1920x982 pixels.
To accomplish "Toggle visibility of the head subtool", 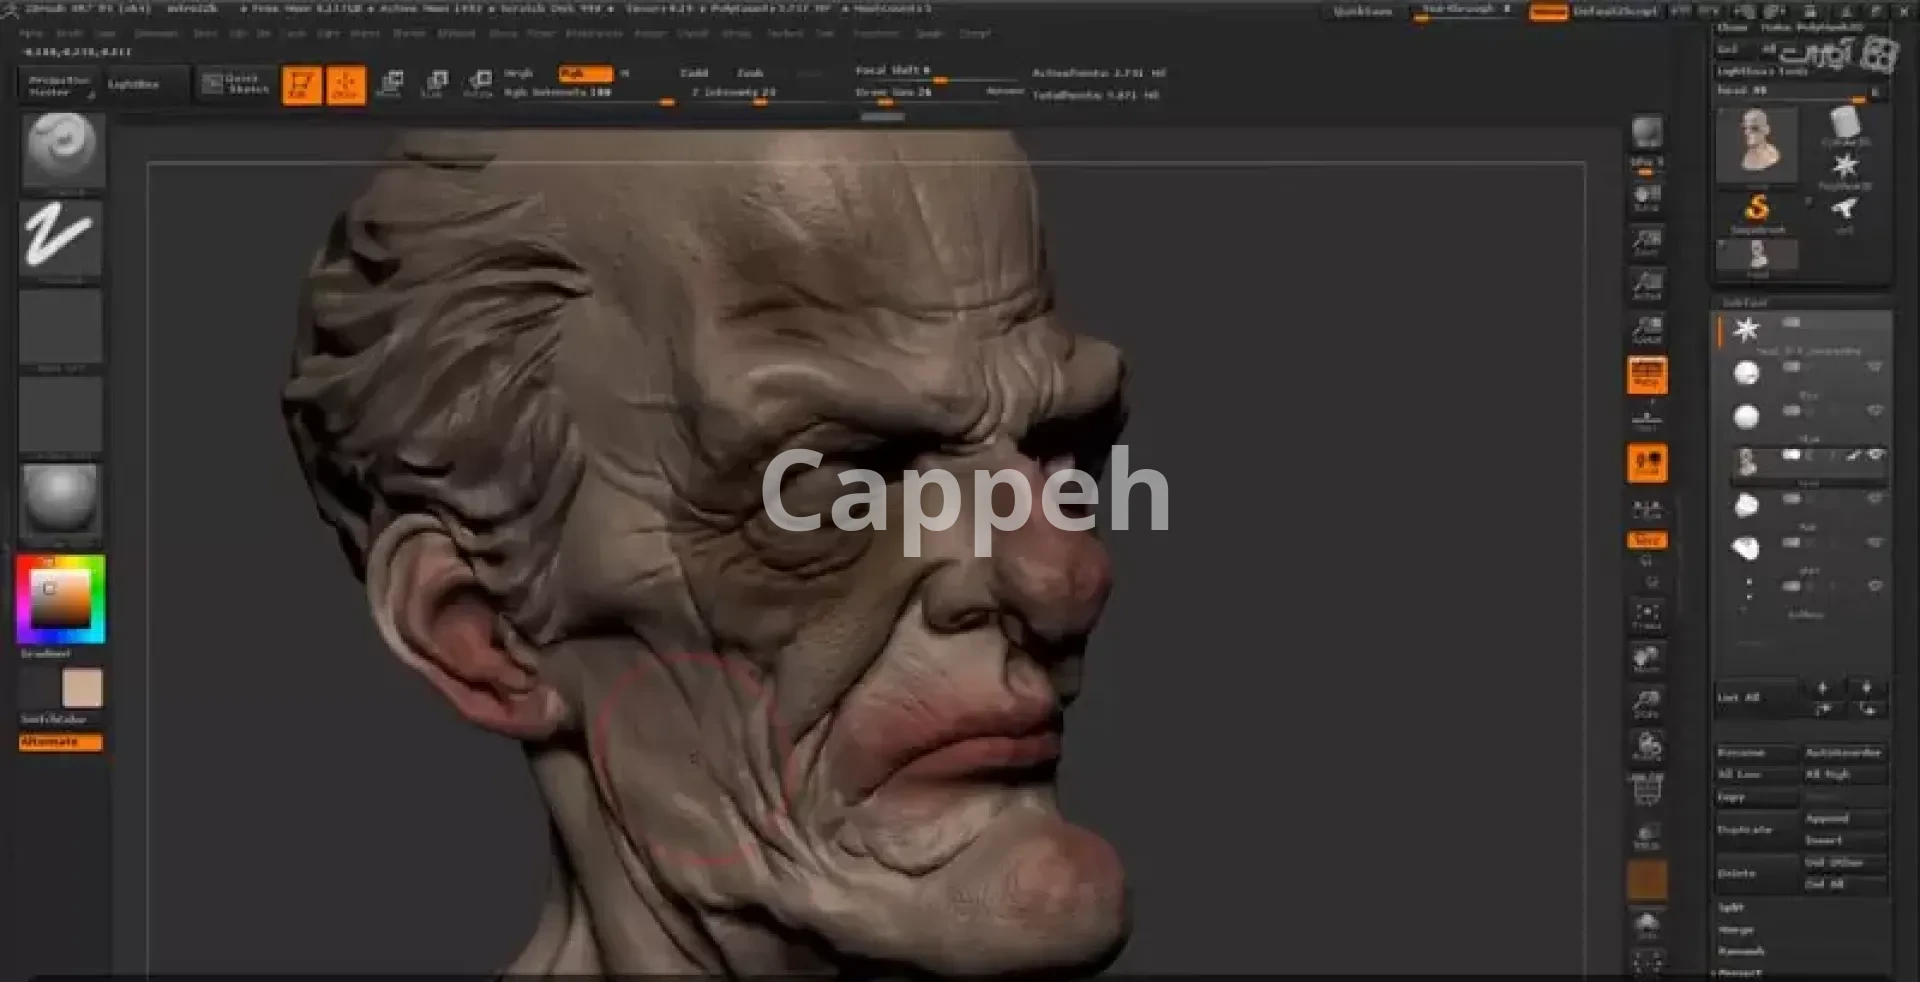I will [1875, 455].
